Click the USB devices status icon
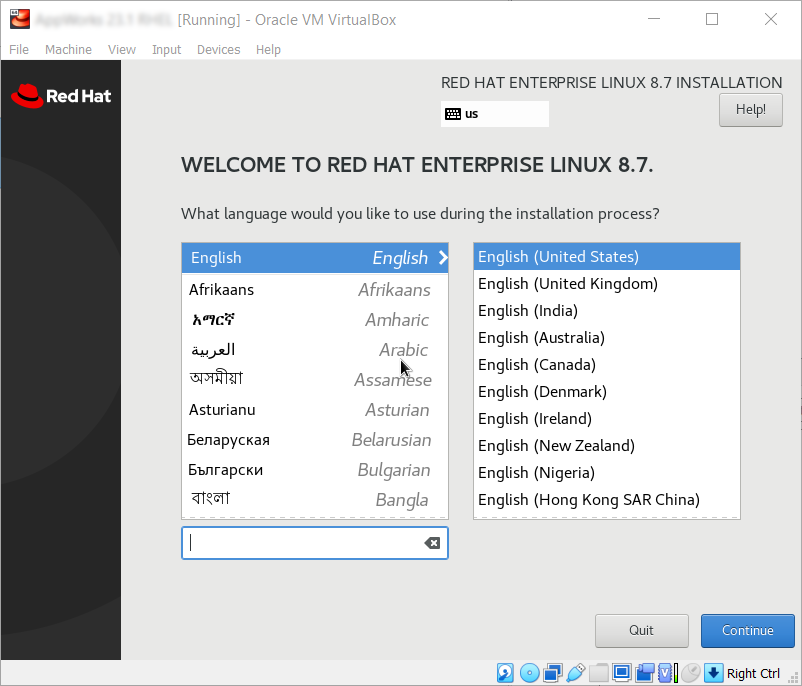The image size is (802, 686). coord(576,673)
